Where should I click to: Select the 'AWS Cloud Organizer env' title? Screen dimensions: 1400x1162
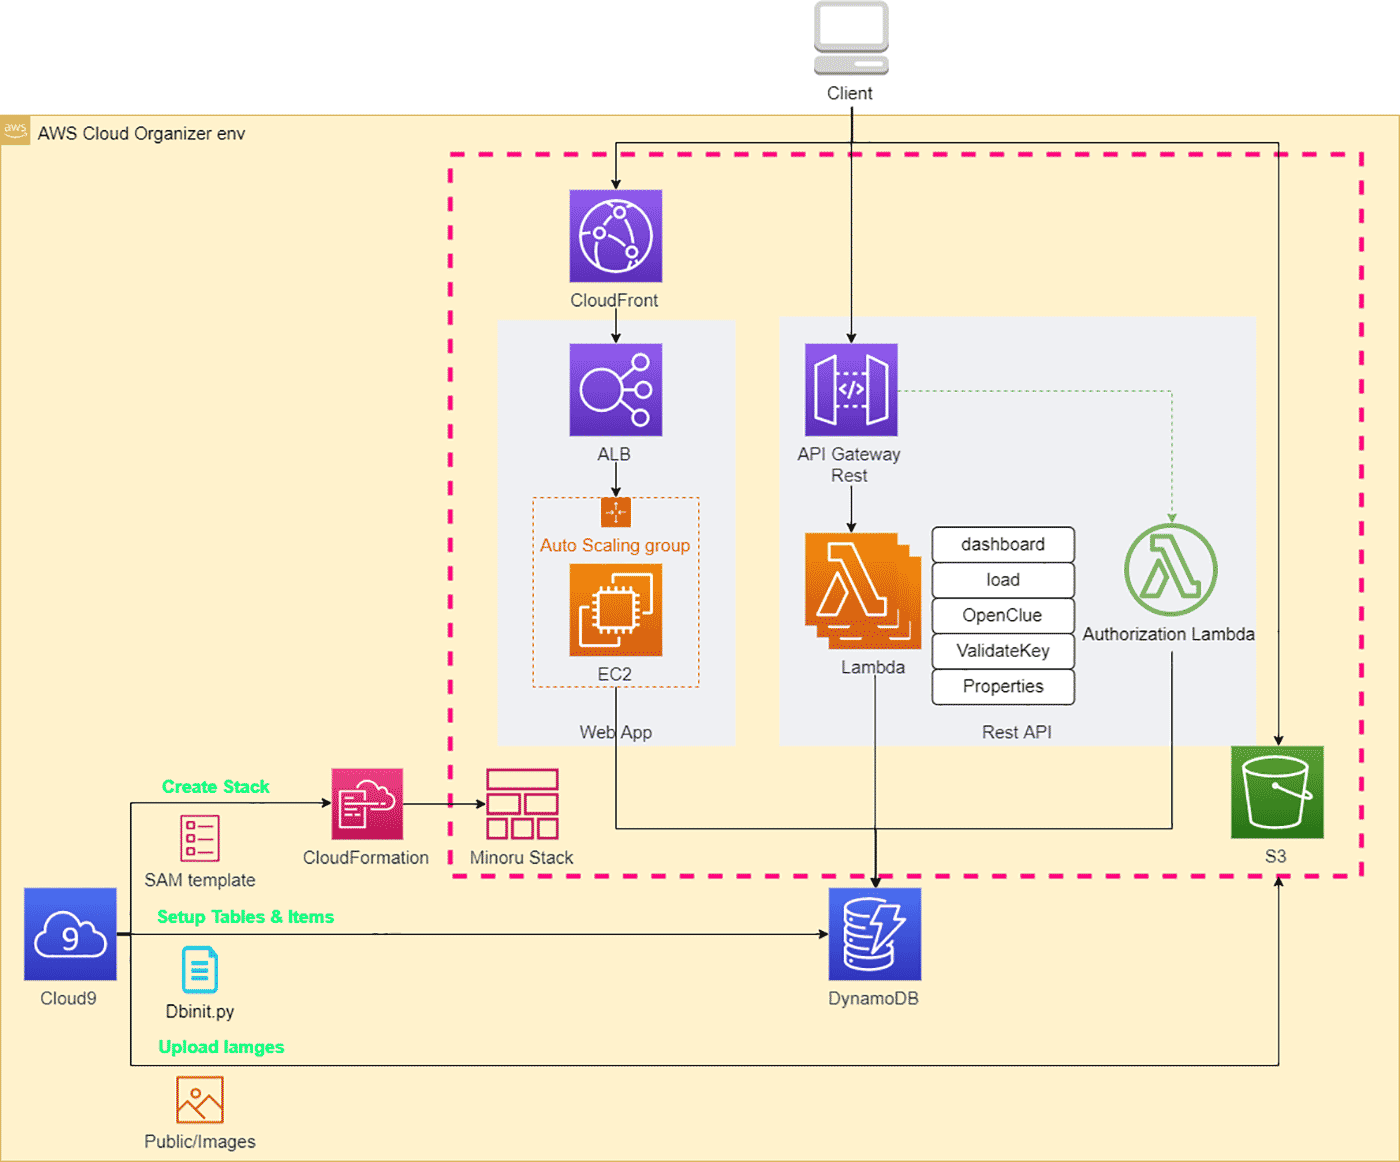[x=141, y=133]
